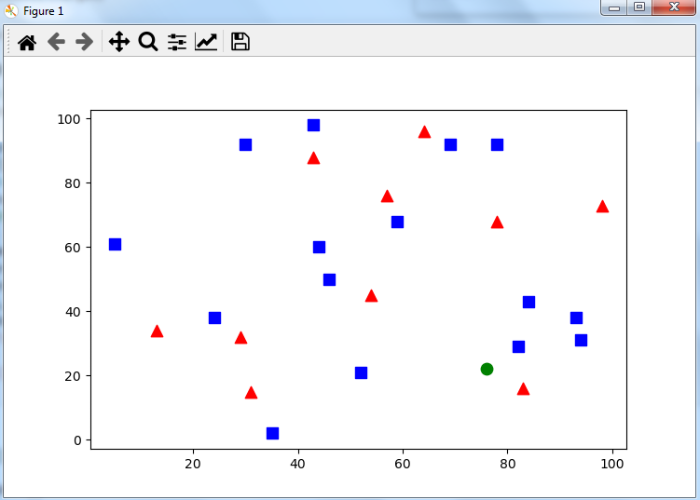
Task: Click the topmost blue square in the plot
Action: click(x=313, y=125)
